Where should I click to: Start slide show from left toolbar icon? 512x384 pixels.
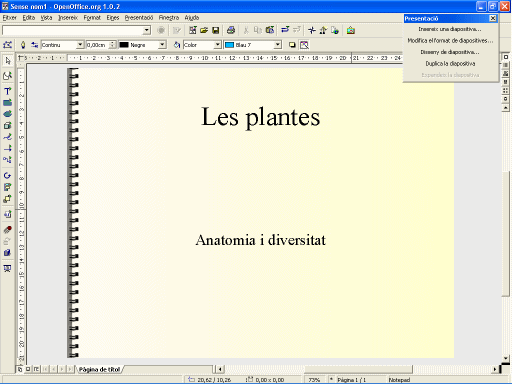pos(7,268)
